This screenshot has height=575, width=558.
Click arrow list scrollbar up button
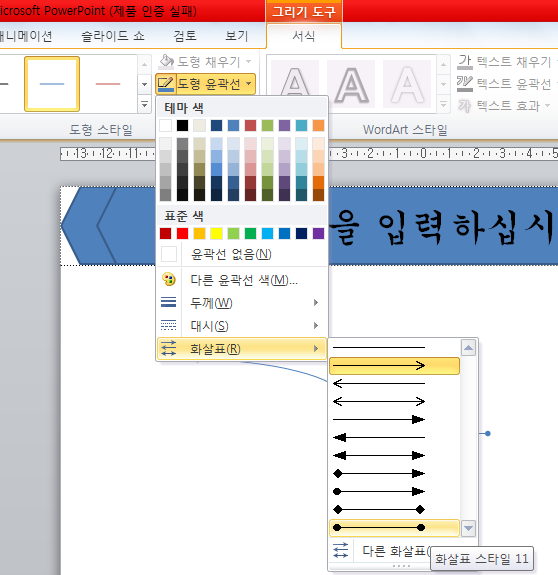pos(468,348)
